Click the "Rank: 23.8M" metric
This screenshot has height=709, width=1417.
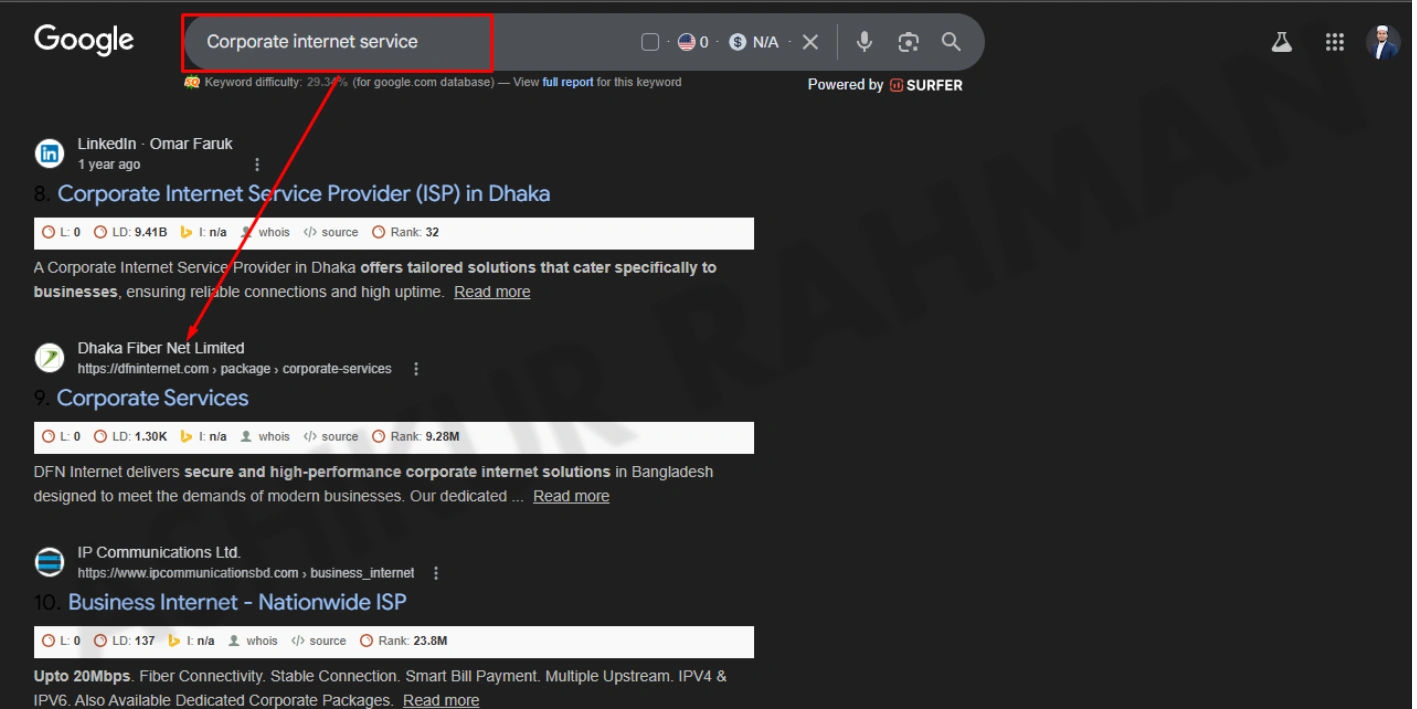403,641
